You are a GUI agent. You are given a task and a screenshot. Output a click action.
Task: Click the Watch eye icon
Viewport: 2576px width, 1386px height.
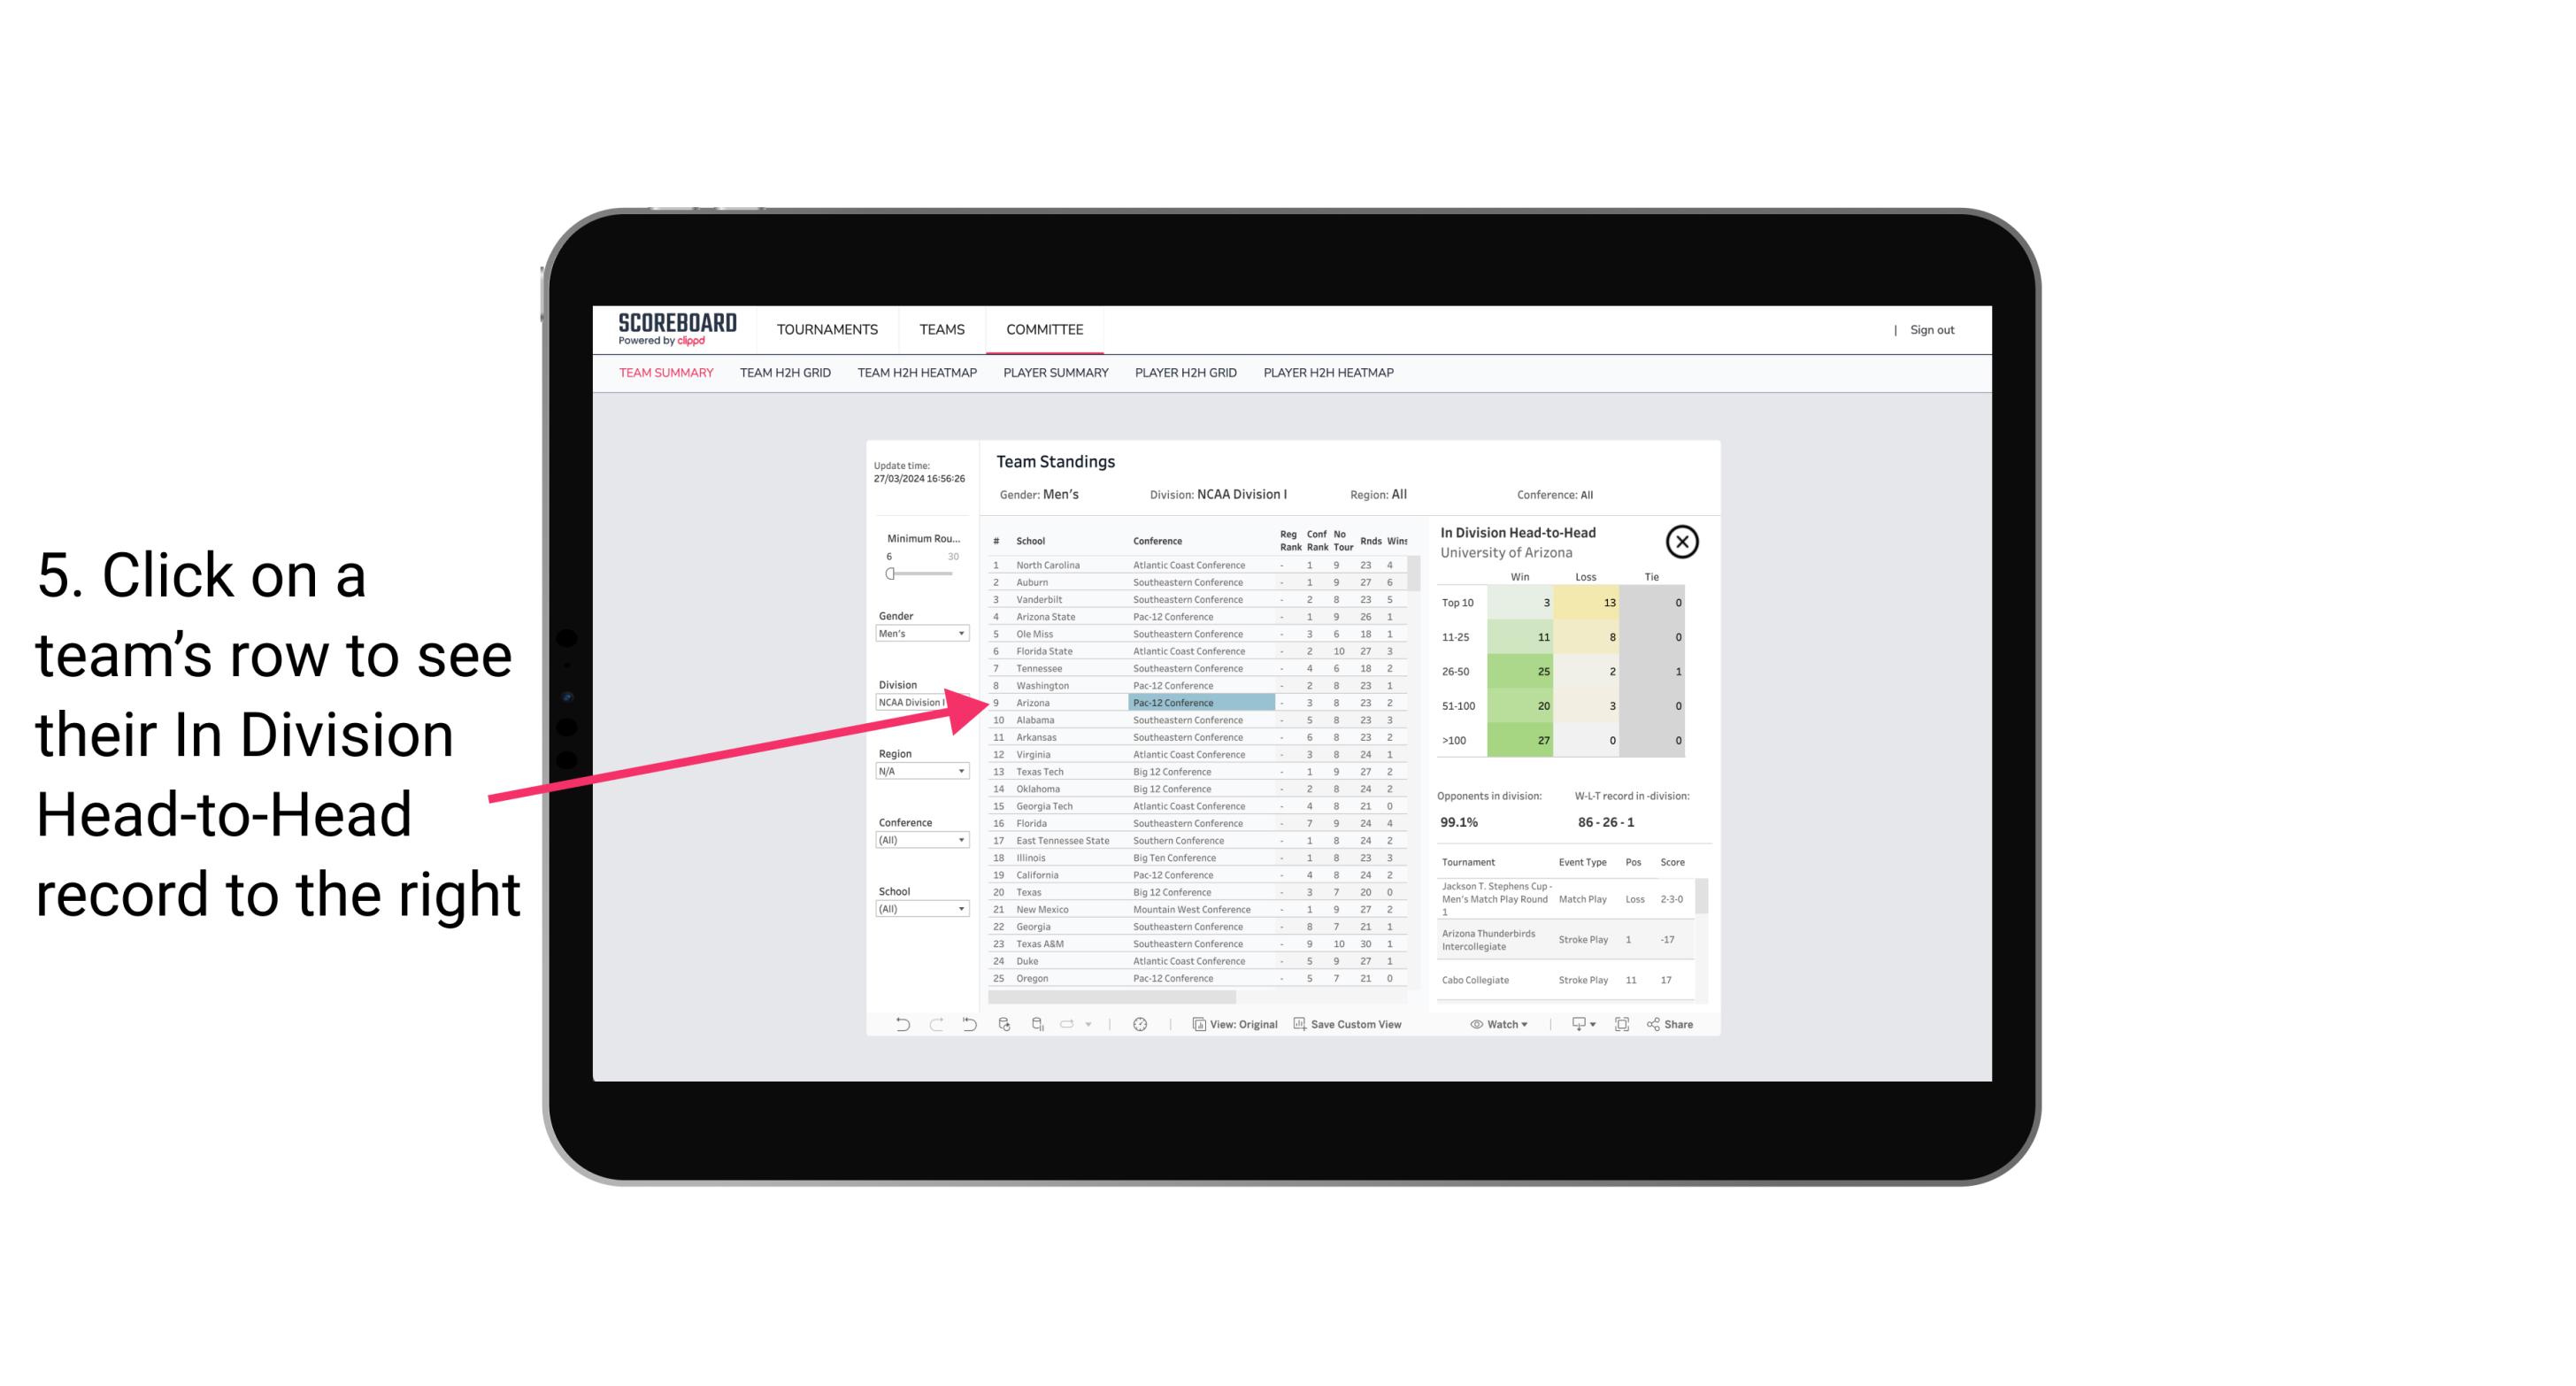[1477, 1024]
